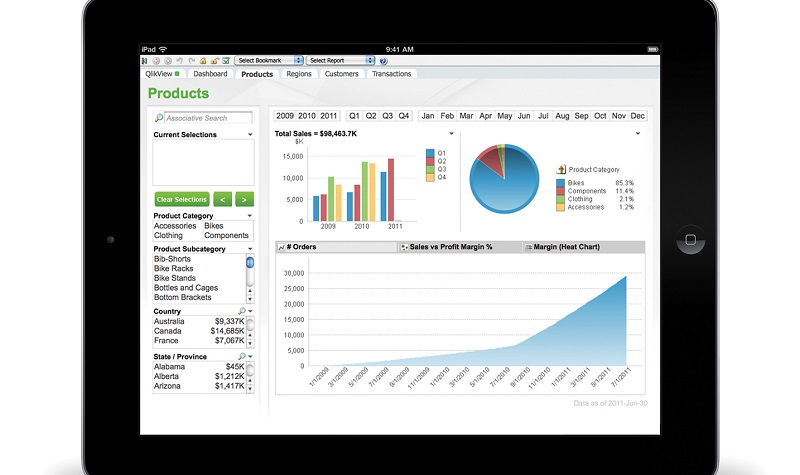The width and height of the screenshot is (800, 475).
Task: Select 'Bikes' in Product Category
Action: pyautogui.click(x=213, y=226)
